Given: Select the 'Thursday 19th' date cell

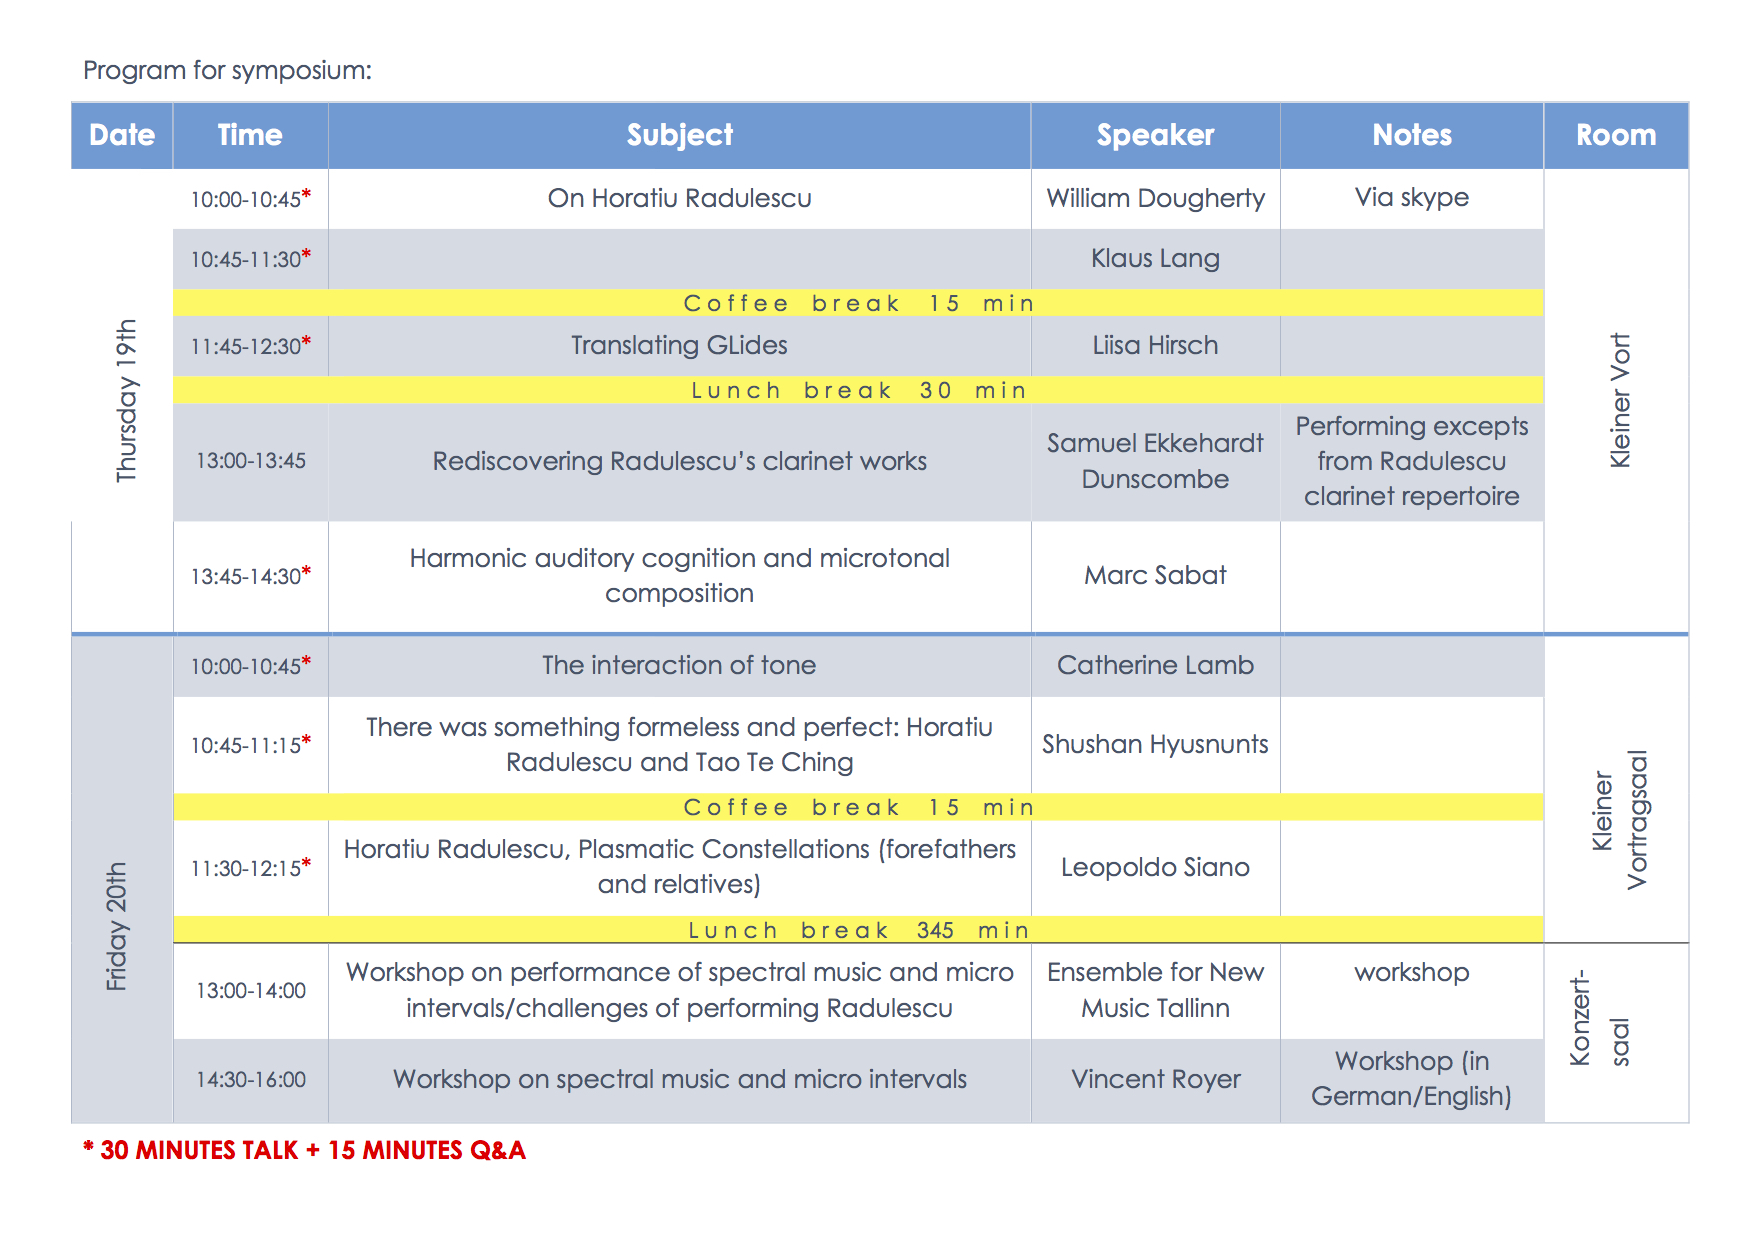Looking at the screenshot, I should coord(126,400).
